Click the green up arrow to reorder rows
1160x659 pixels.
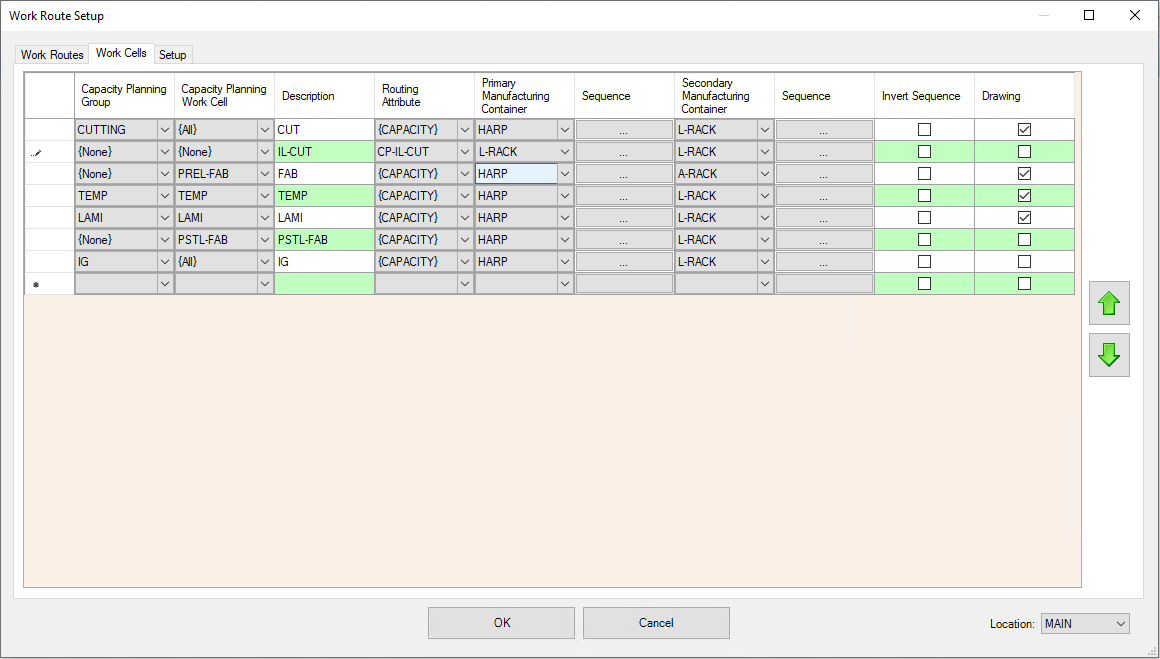pos(1109,303)
